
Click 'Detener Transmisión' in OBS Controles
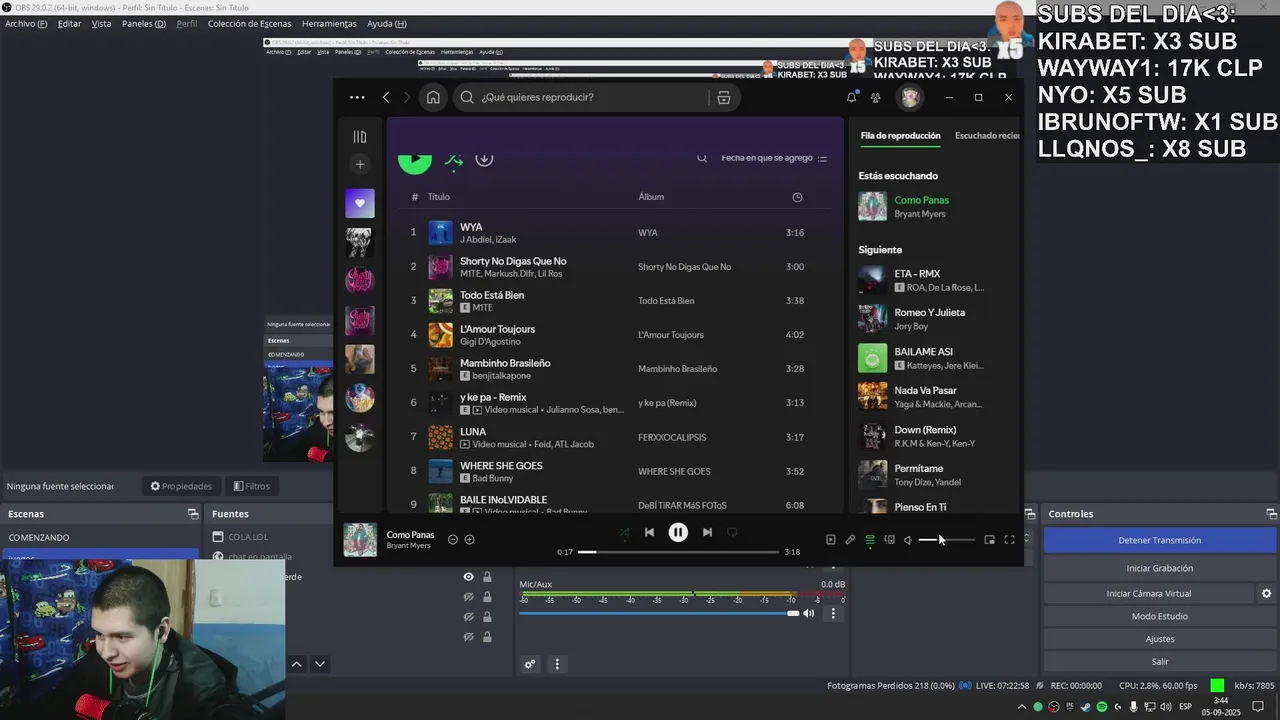click(1159, 540)
